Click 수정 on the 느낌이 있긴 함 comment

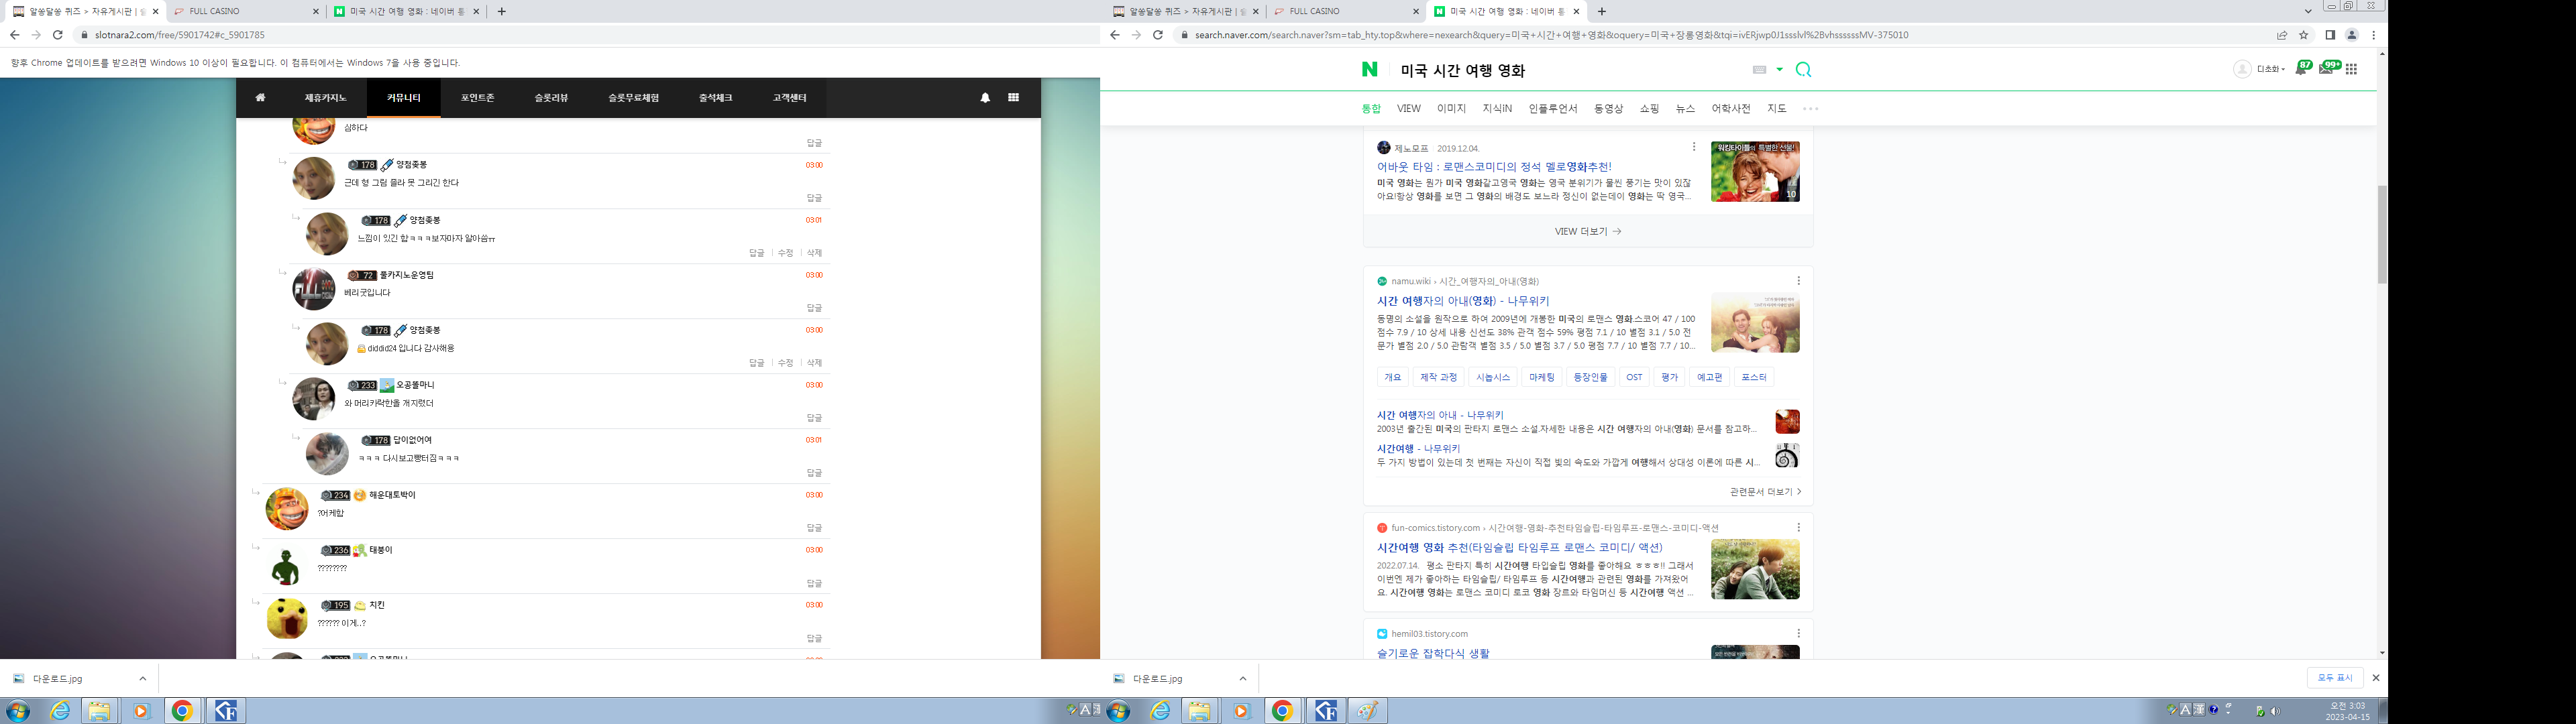point(786,253)
